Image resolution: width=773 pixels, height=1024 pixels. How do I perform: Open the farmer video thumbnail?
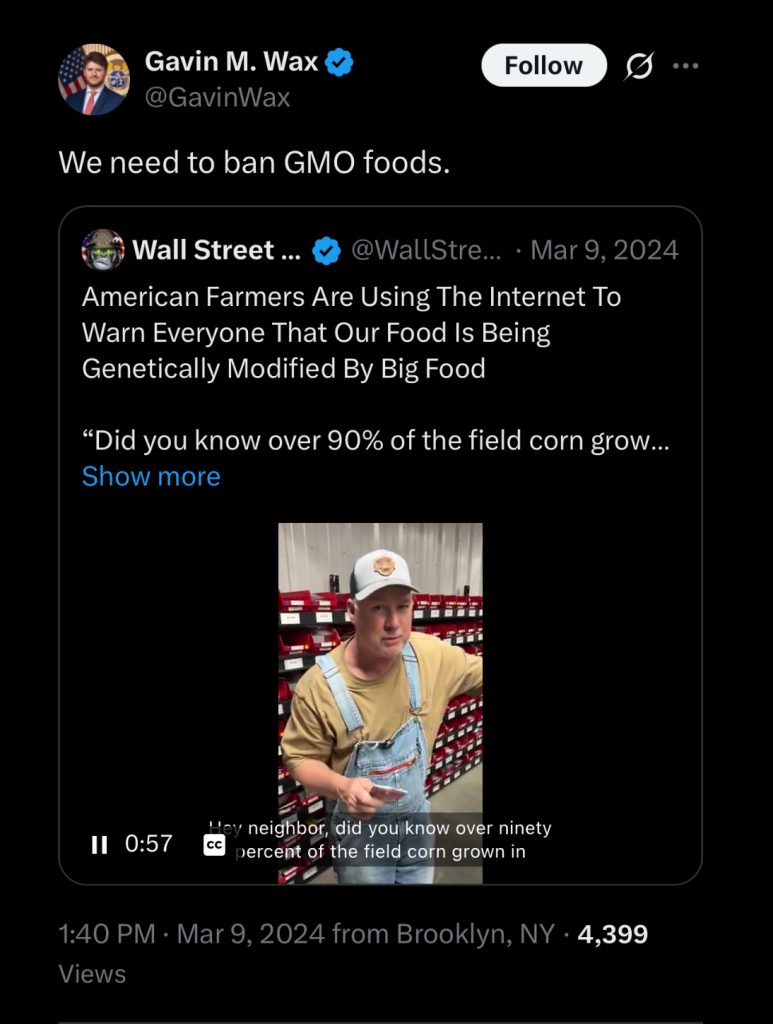[380, 680]
